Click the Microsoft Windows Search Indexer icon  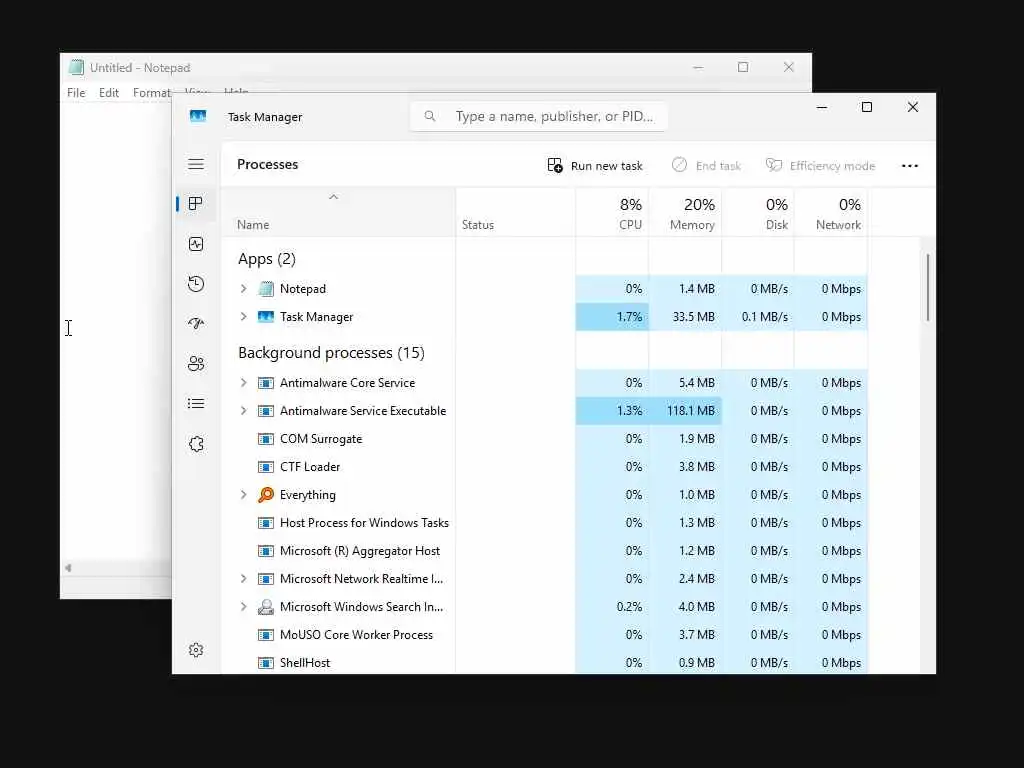pyautogui.click(x=266, y=607)
